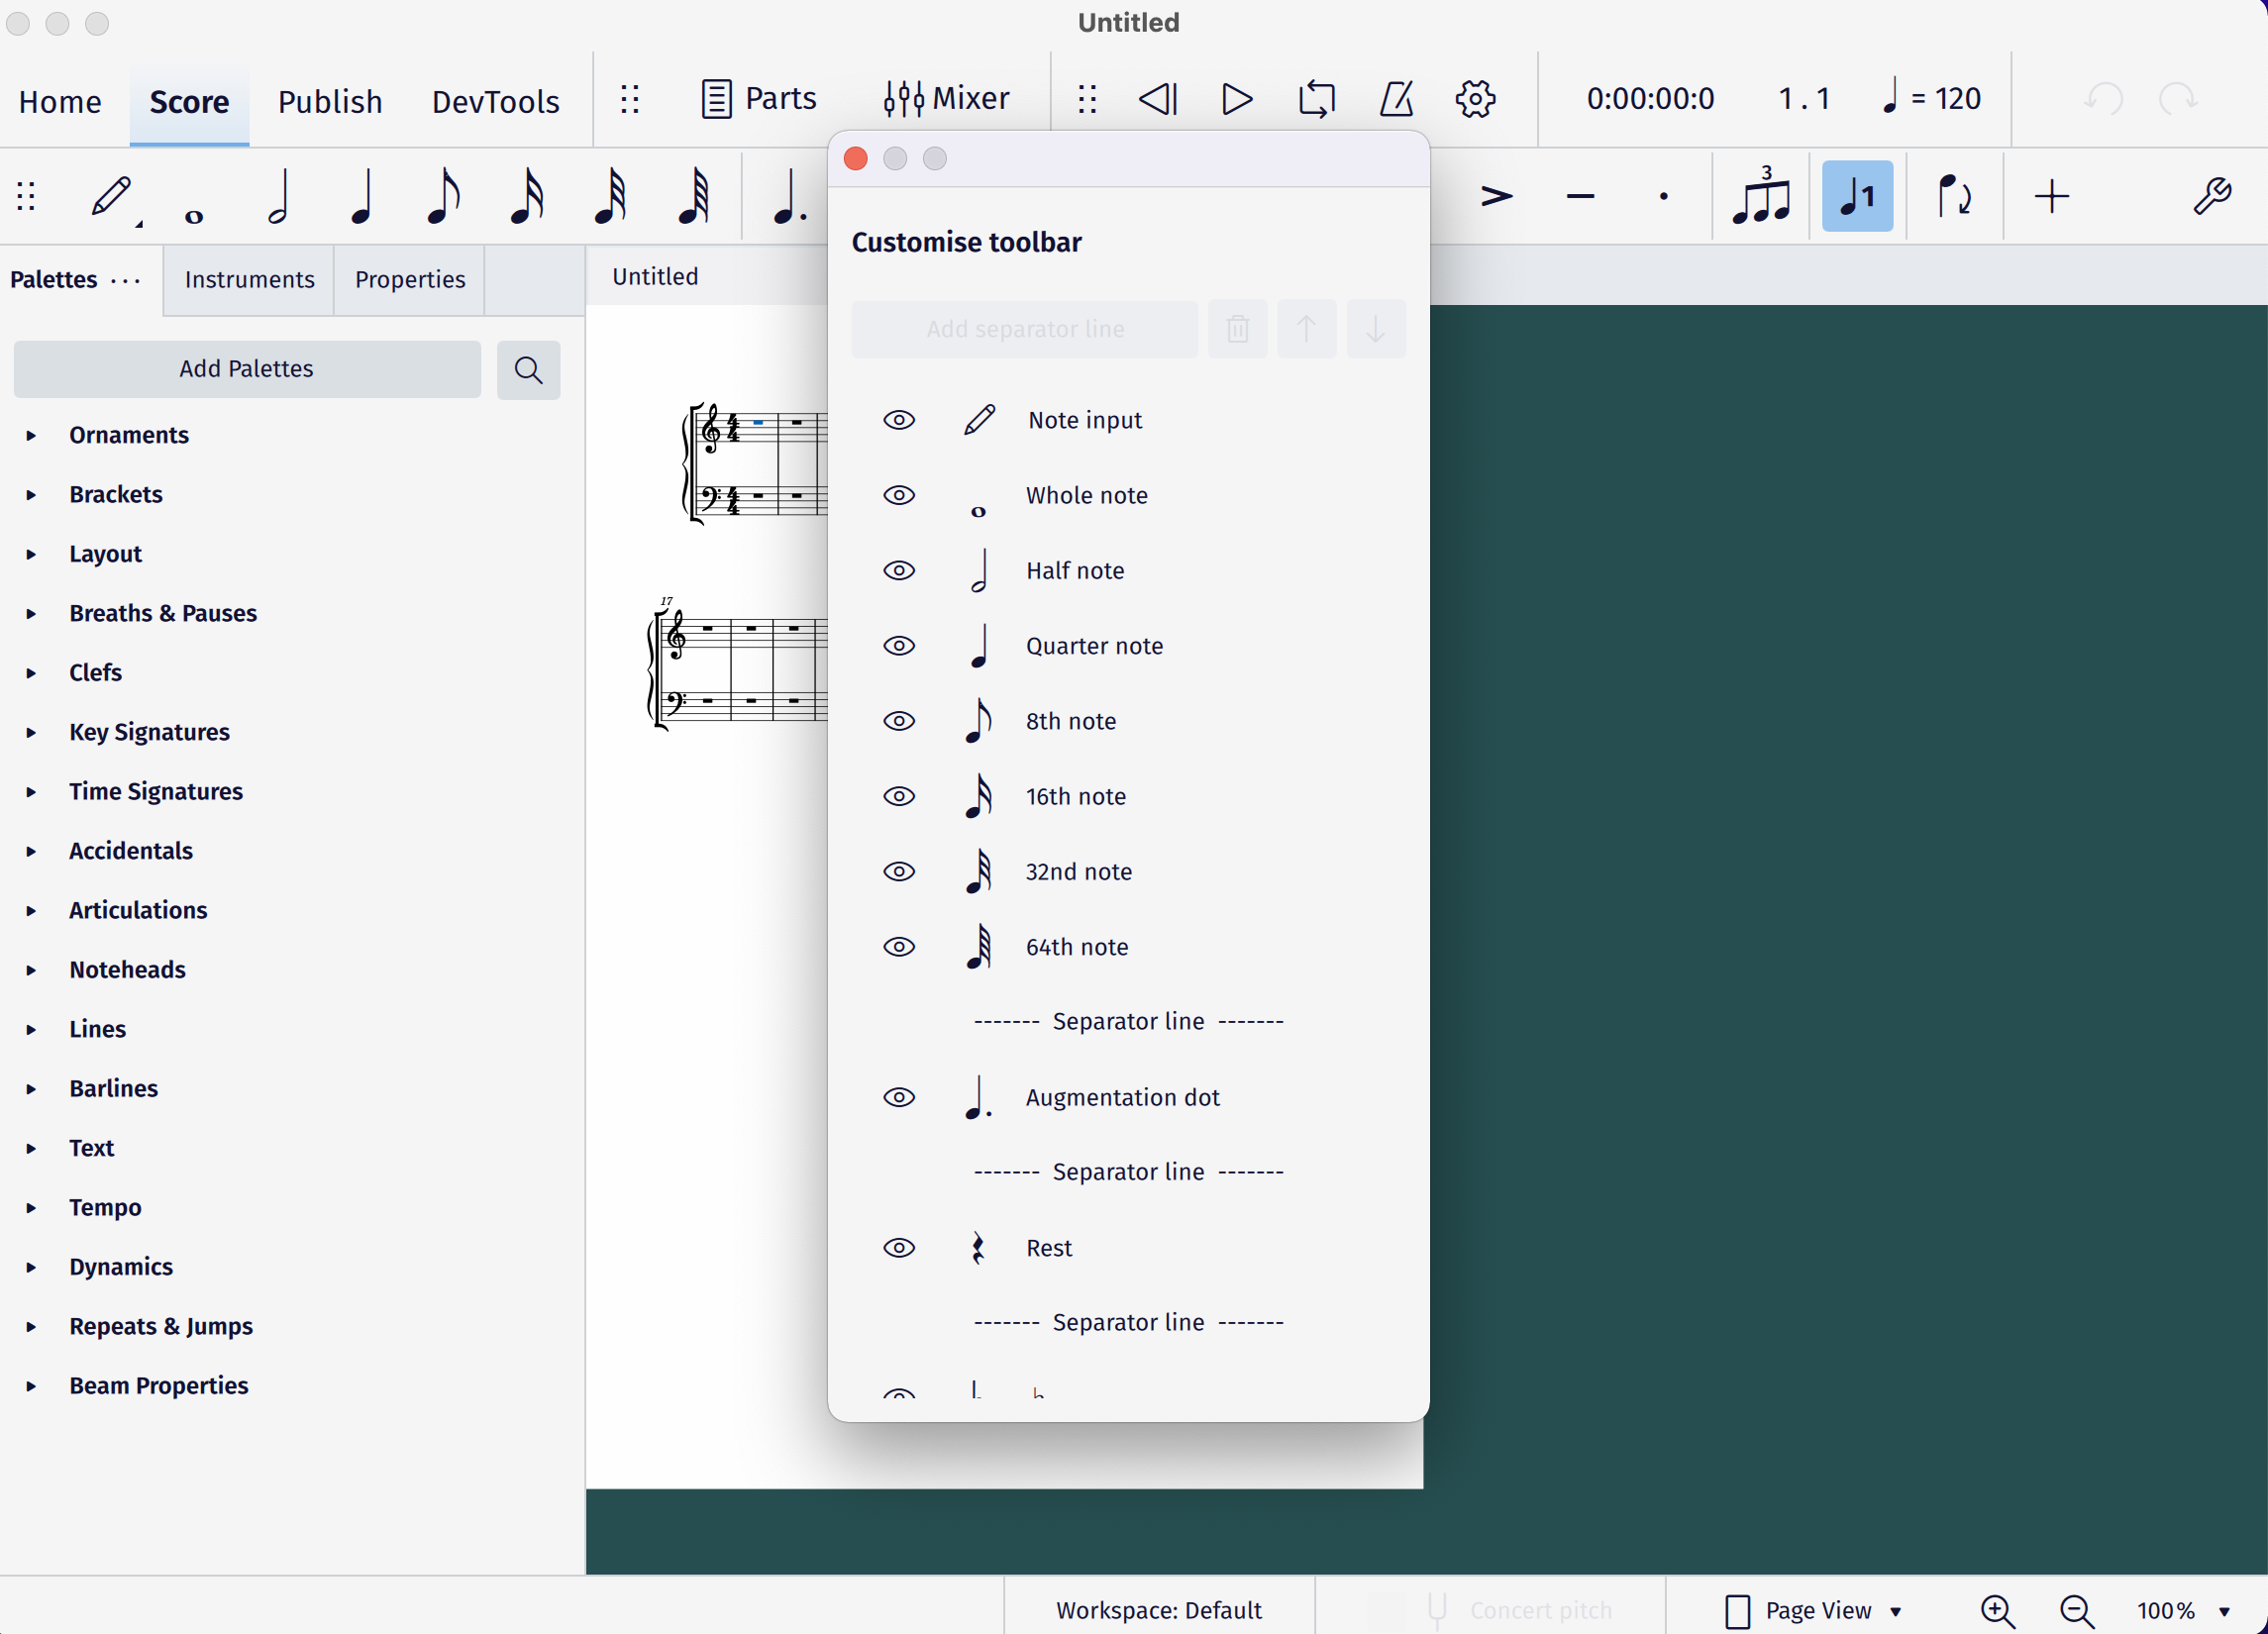The width and height of the screenshot is (2268, 1634).
Task: Open the Mixer panel
Action: coord(946,99)
